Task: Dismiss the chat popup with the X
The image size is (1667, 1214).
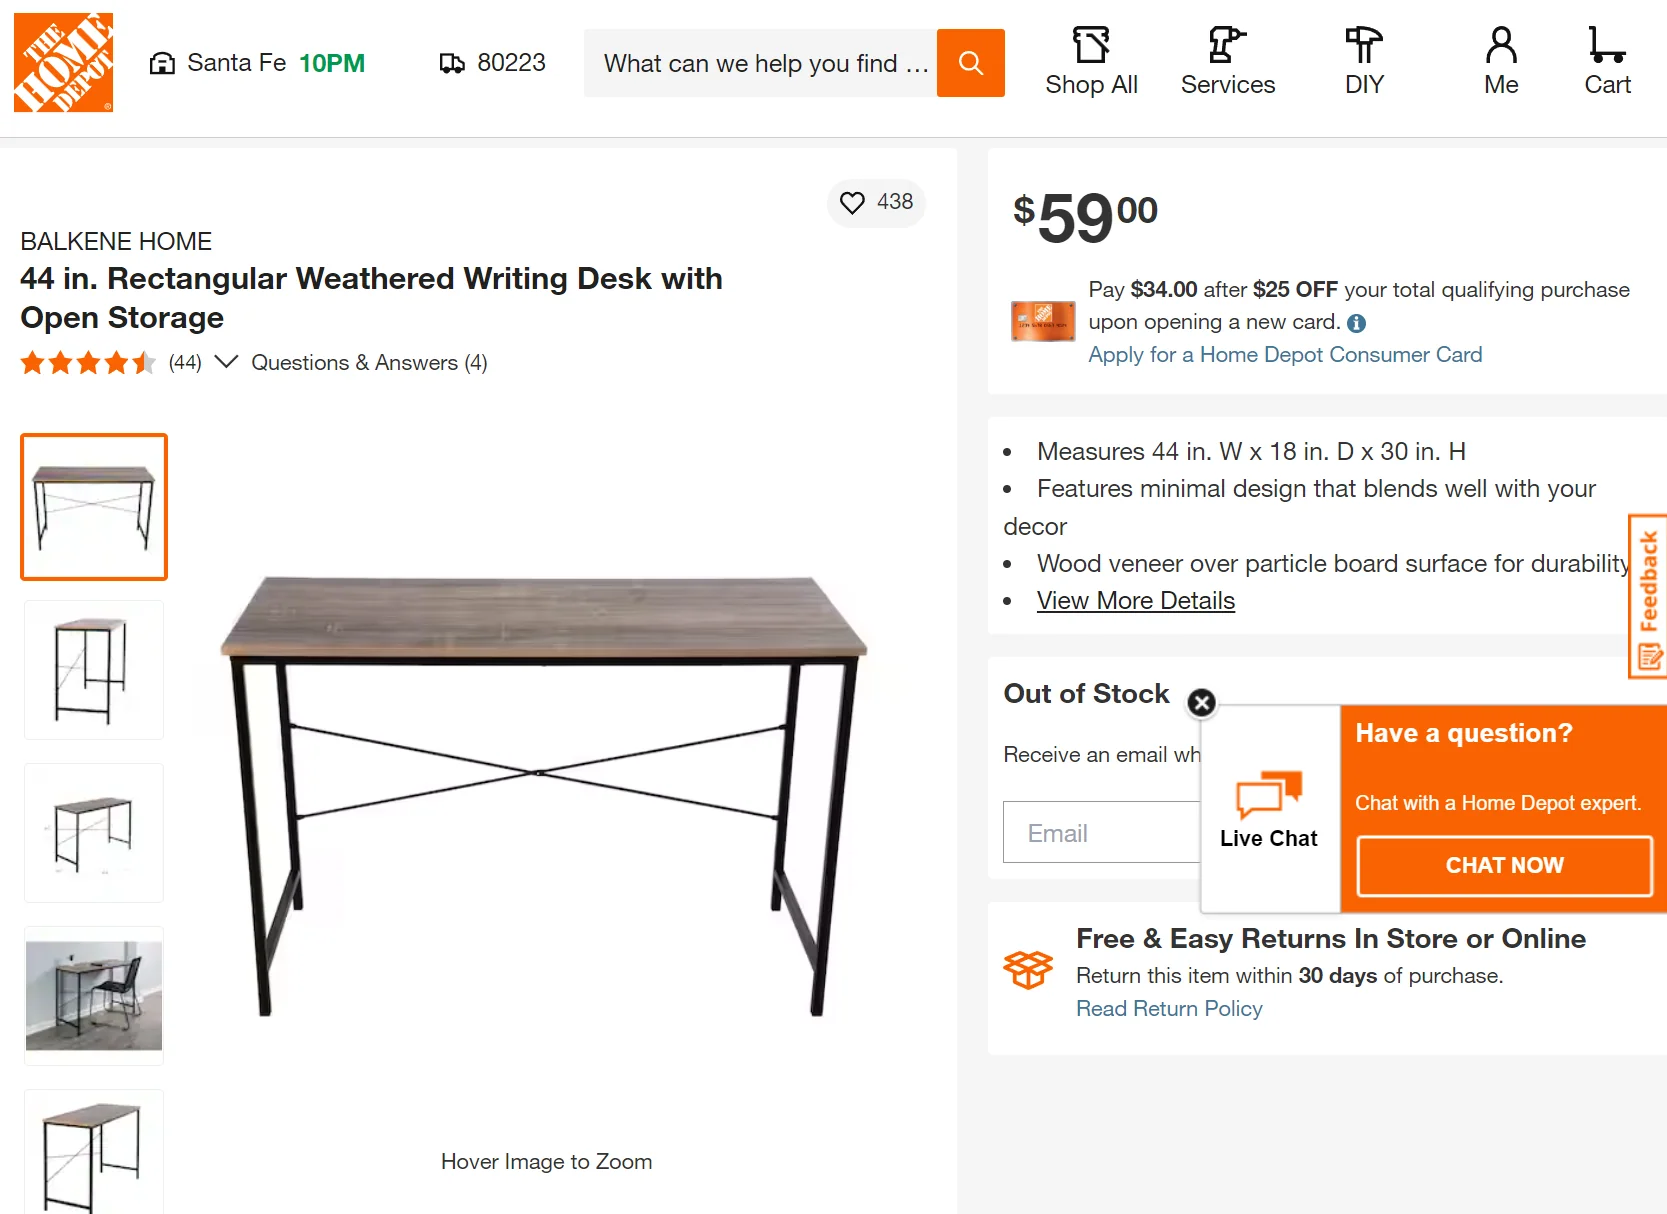Action: 1201,703
